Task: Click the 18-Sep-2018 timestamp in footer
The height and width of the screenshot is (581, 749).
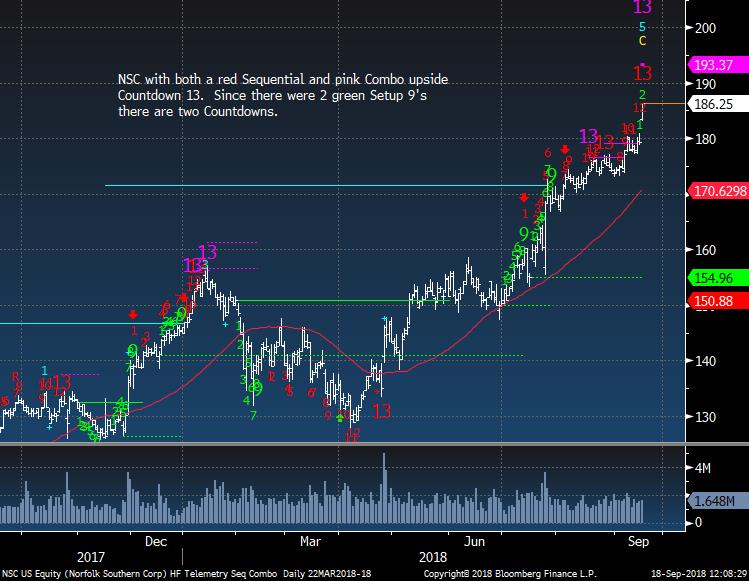Action: [699, 574]
